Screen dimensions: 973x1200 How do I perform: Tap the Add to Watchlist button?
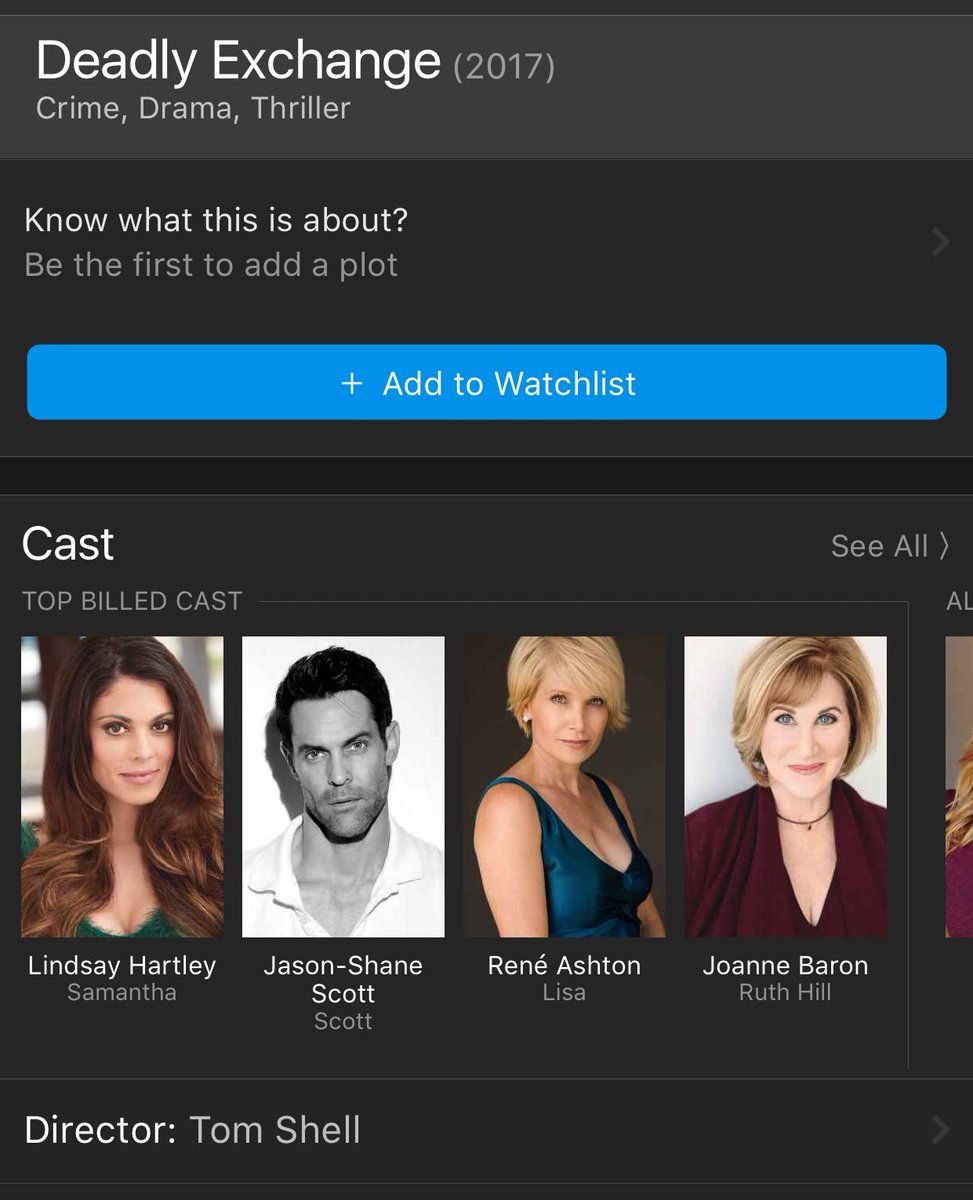[x=486, y=382]
